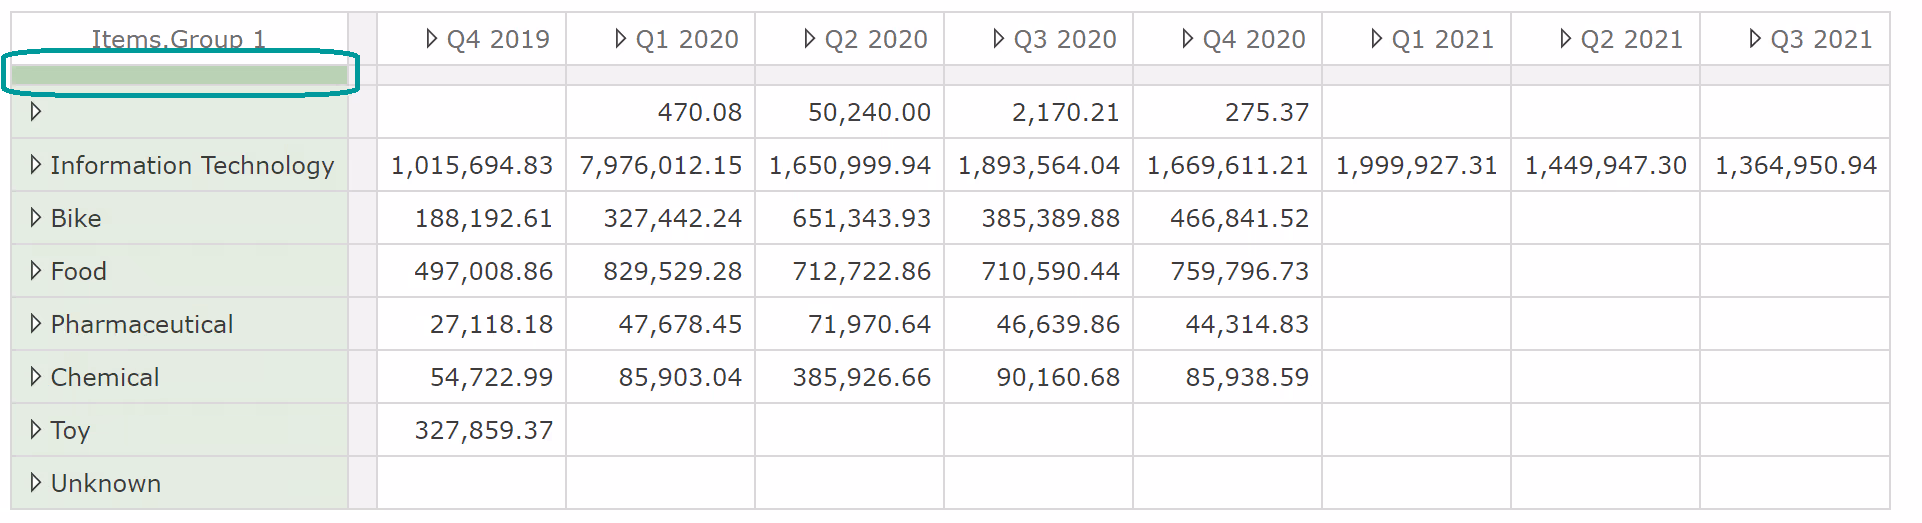Expand the unnamed blank group row
Image resolution: width=1922 pixels, height=523 pixels.
coord(36,112)
